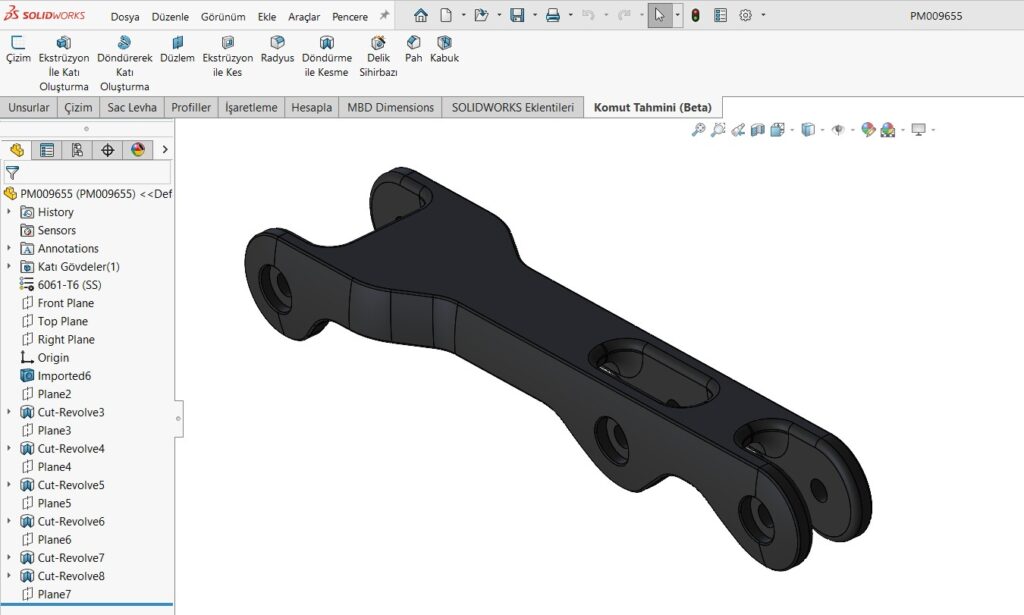This screenshot has height=615, width=1024.
Task: Expand the Katı Gövdeler(1) folder
Action: (x=9, y=267)
